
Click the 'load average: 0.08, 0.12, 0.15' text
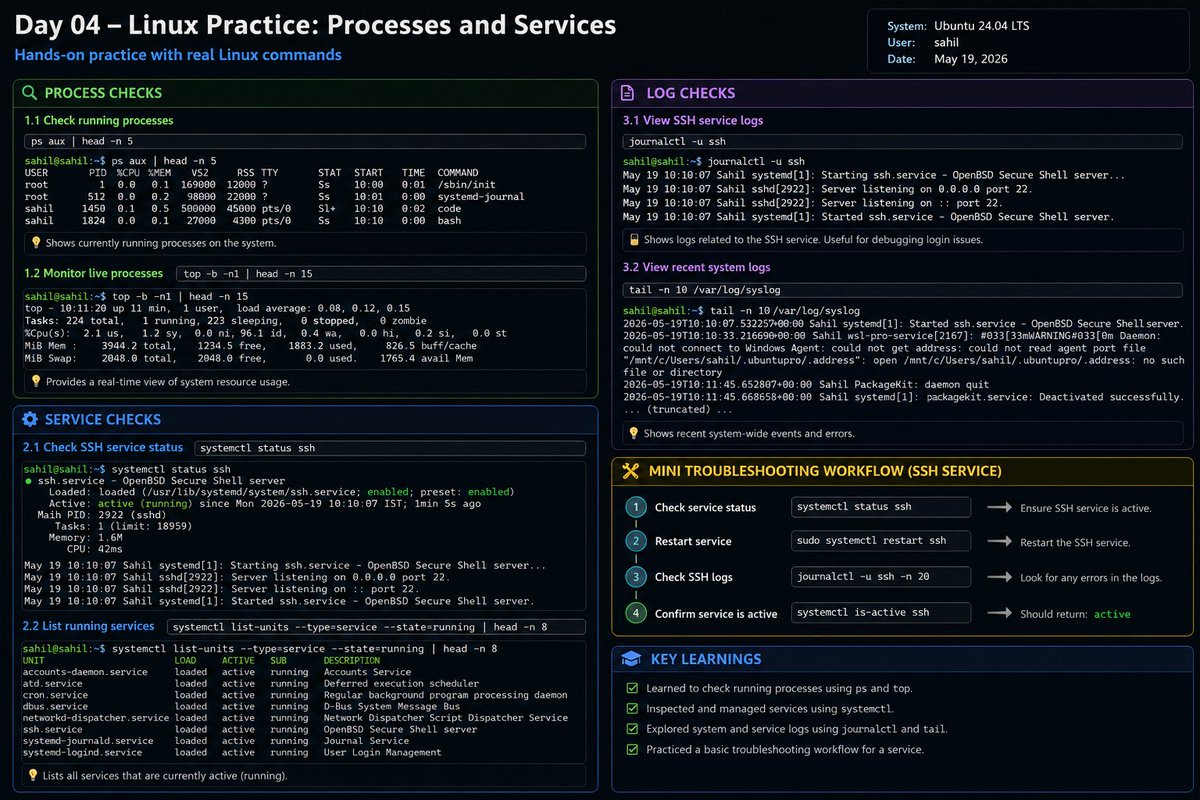tap(323, 308)
